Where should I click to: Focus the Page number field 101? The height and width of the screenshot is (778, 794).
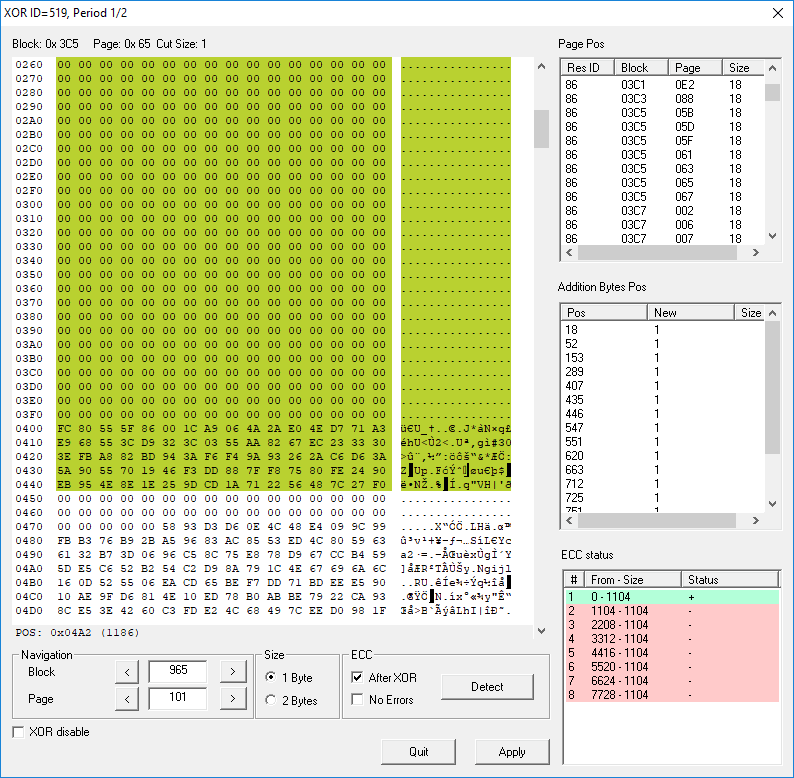click(x=178, y=697)
